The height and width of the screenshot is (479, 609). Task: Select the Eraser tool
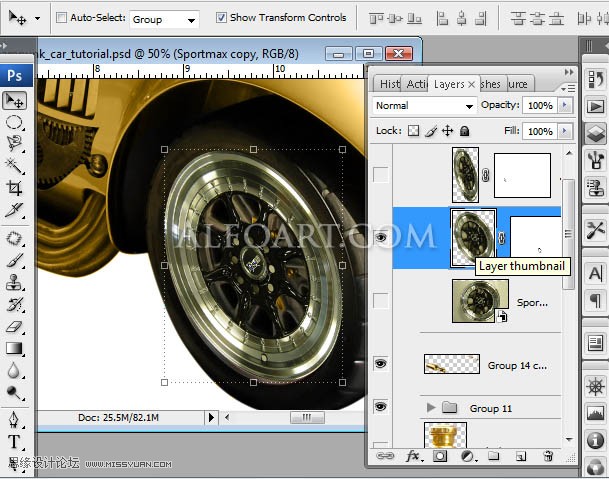pos(15,326)
